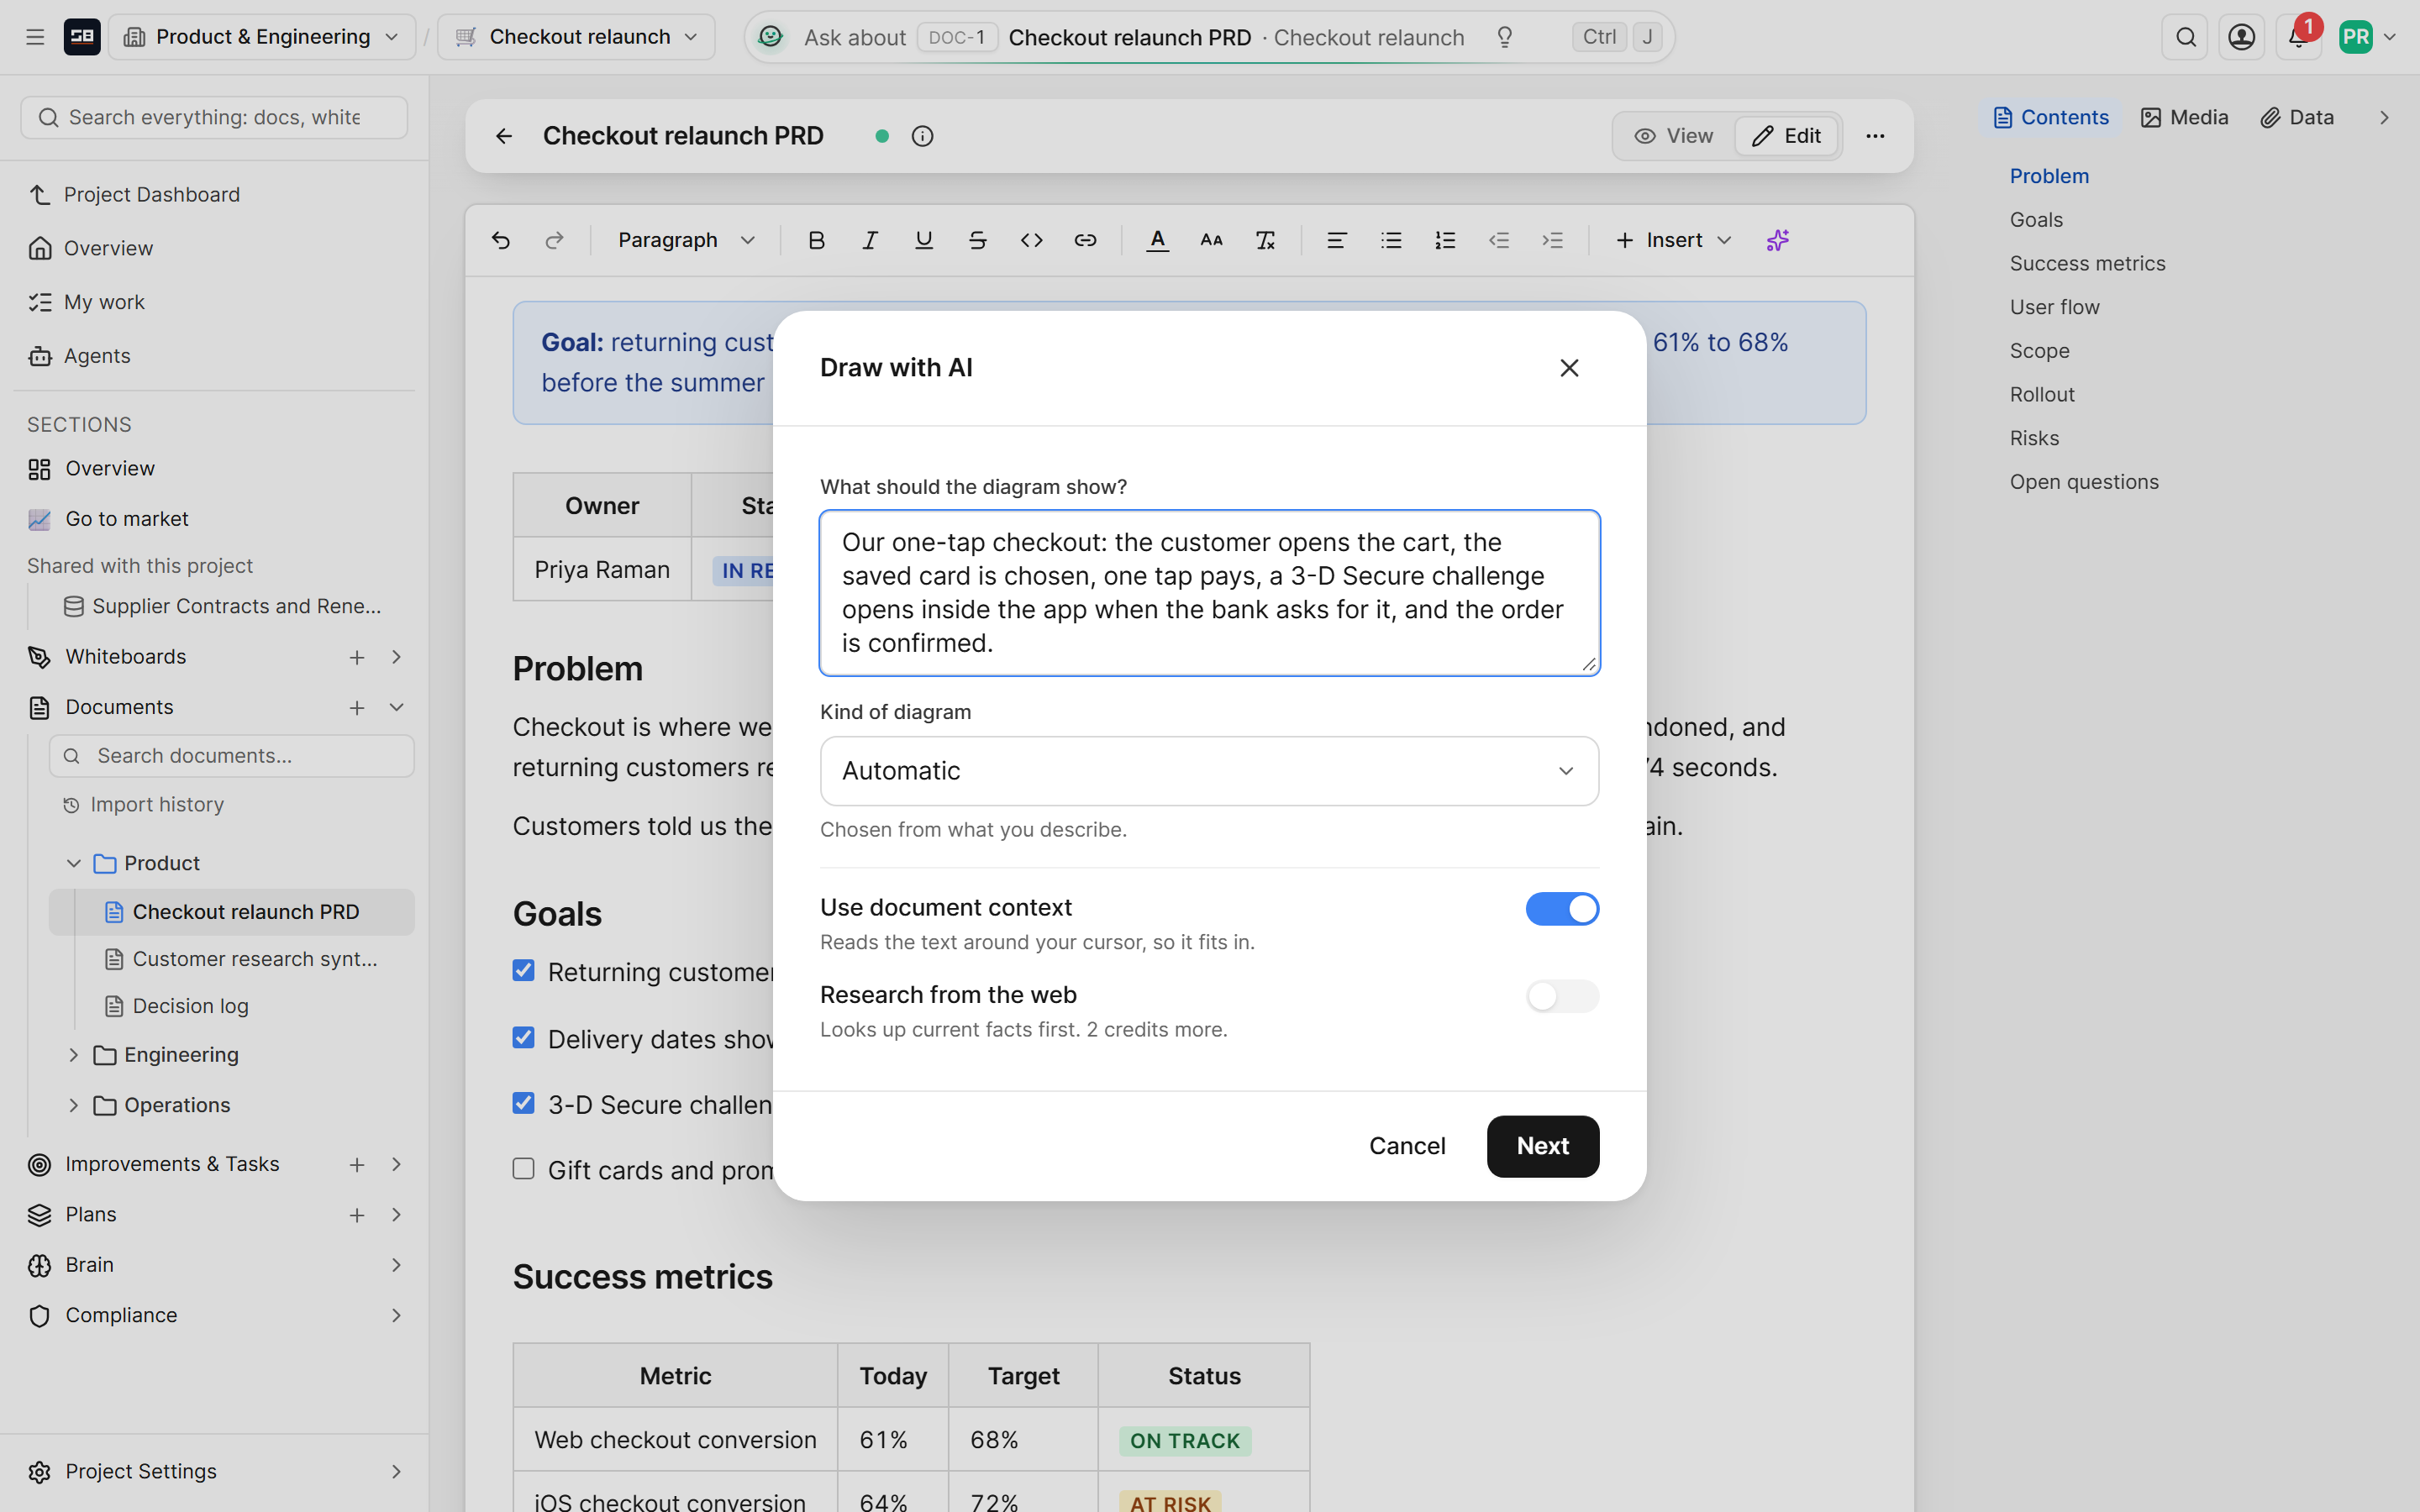This screenshot has width=2420, height=1512.
Task: Cancel the Draw with AI dialog
Action: pos(1407,1146)
